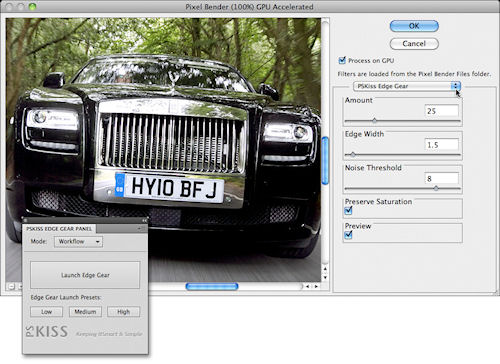Open the Edge Gear panel options menu
Viewport: 500px width, 364px height.
[x=140, y=229]
